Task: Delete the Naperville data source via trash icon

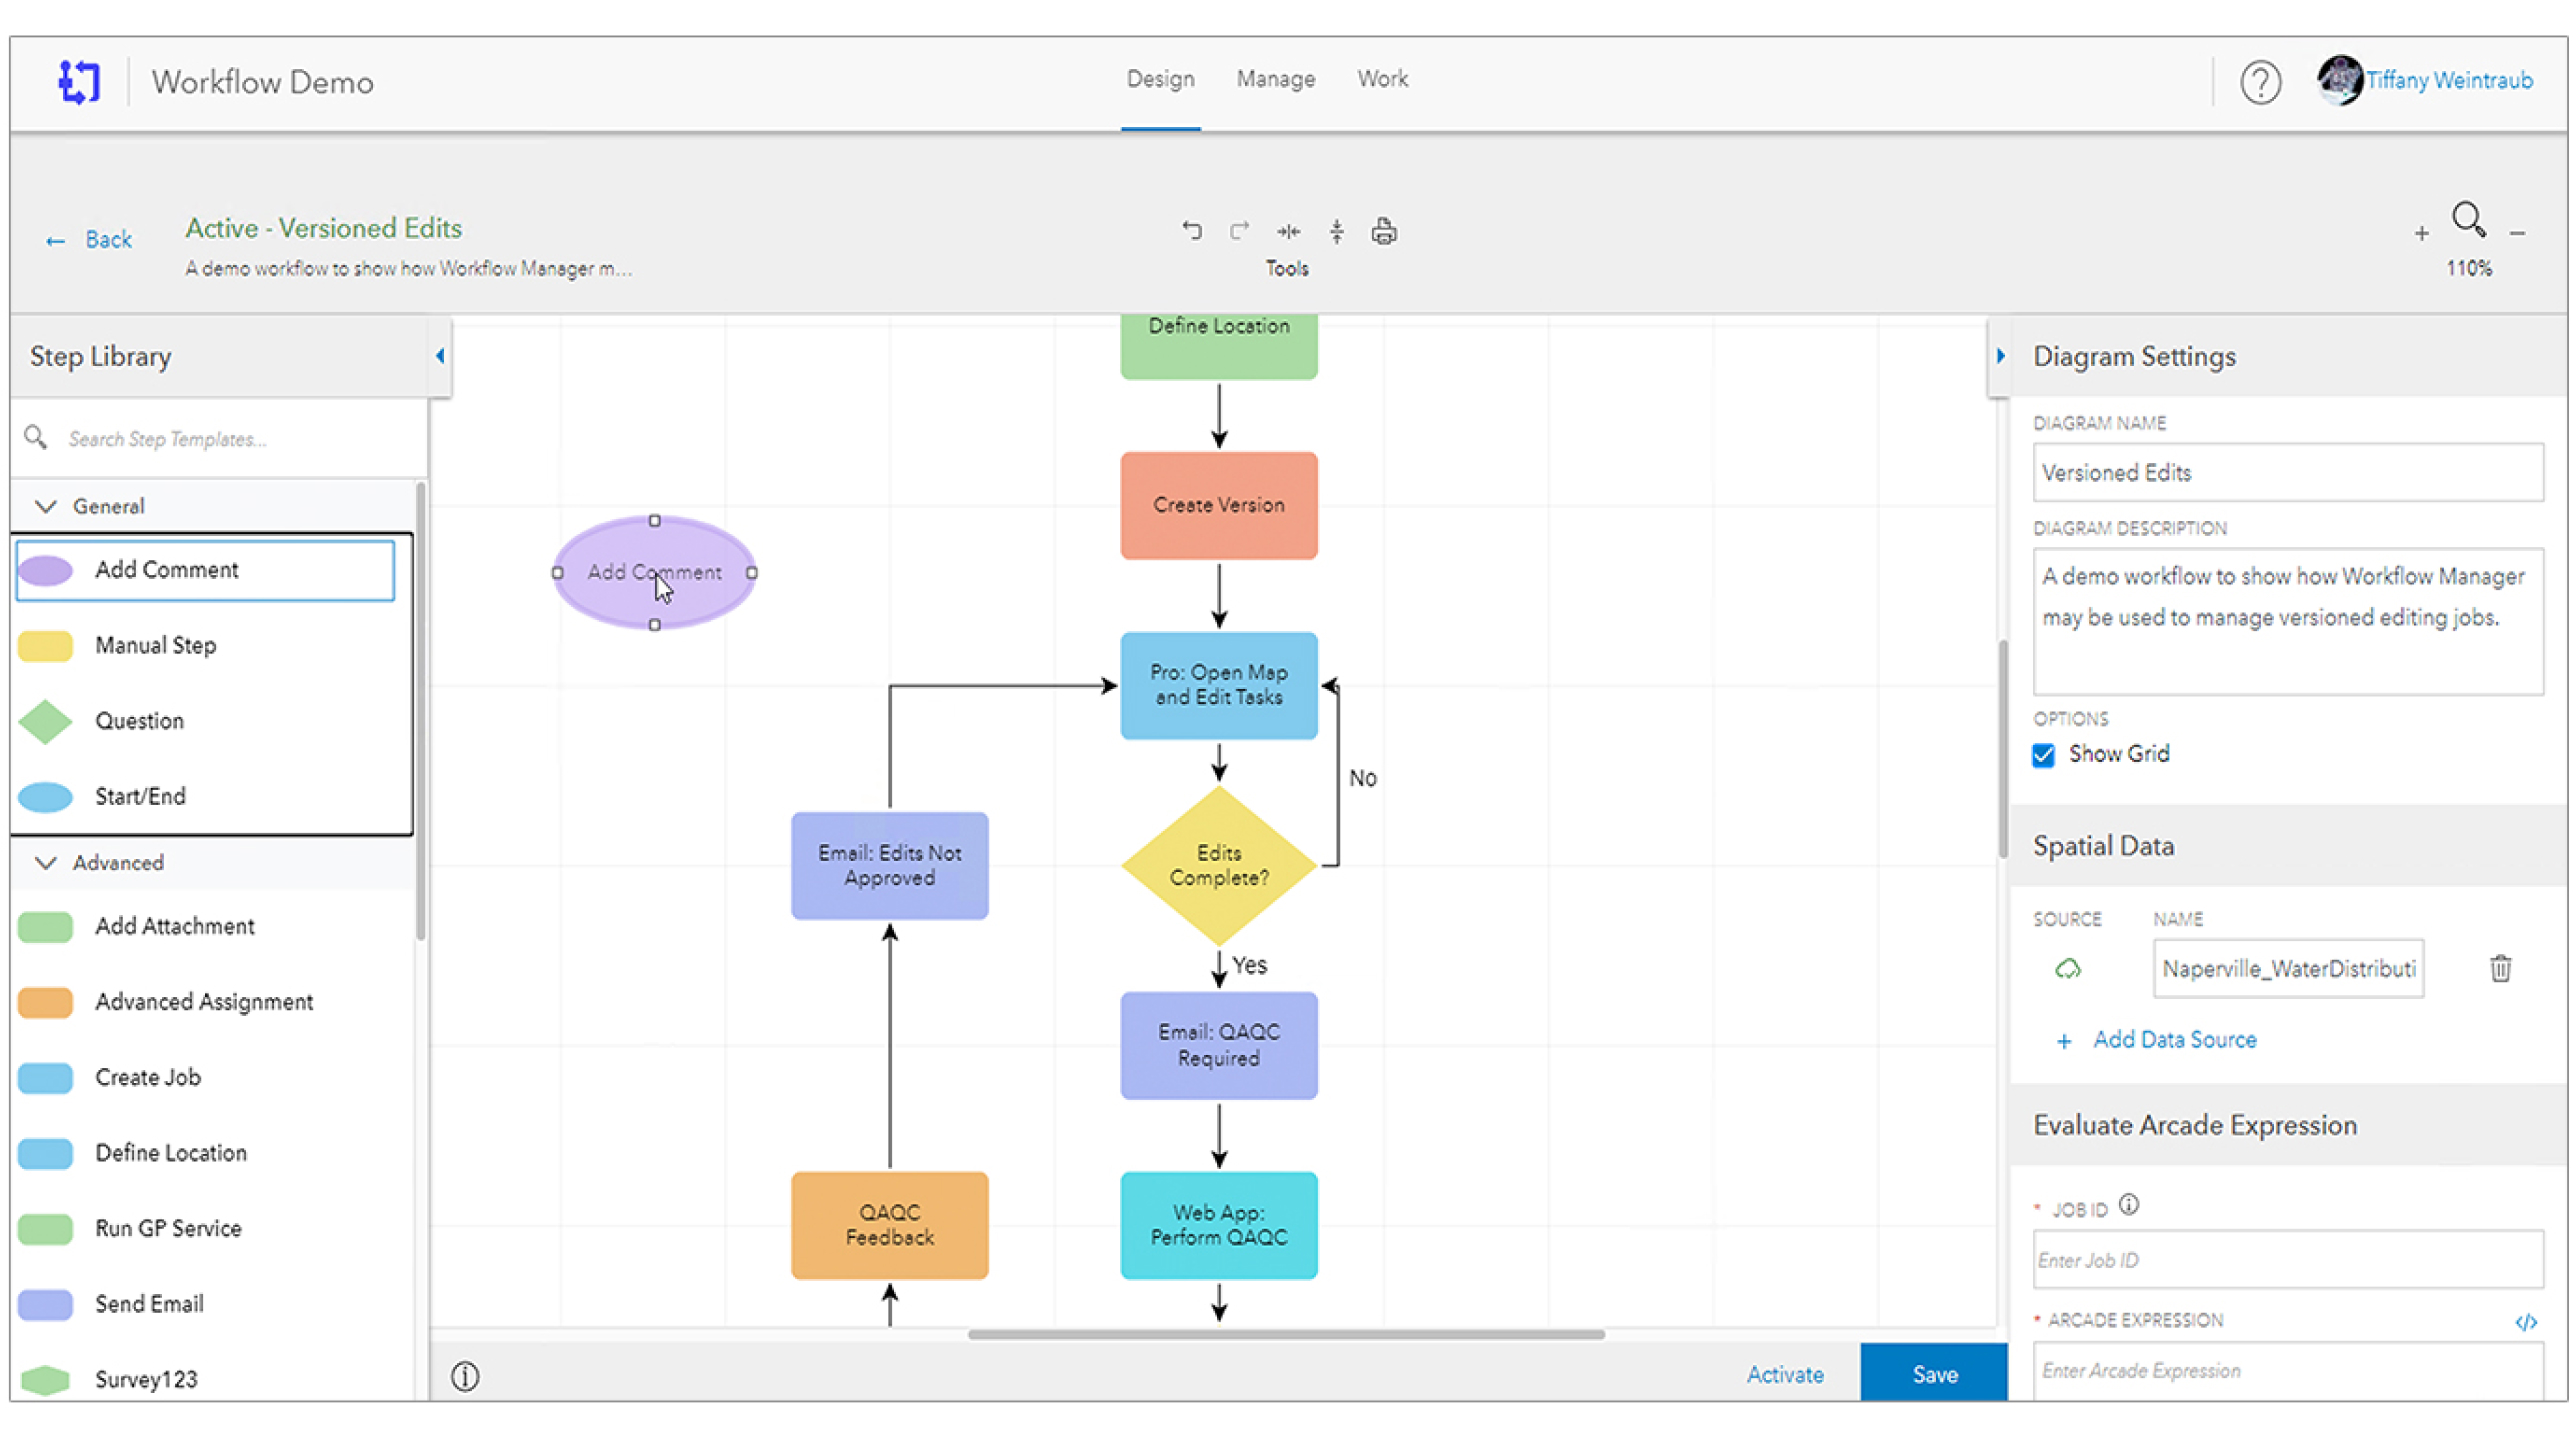Action: pos(2500,968)
